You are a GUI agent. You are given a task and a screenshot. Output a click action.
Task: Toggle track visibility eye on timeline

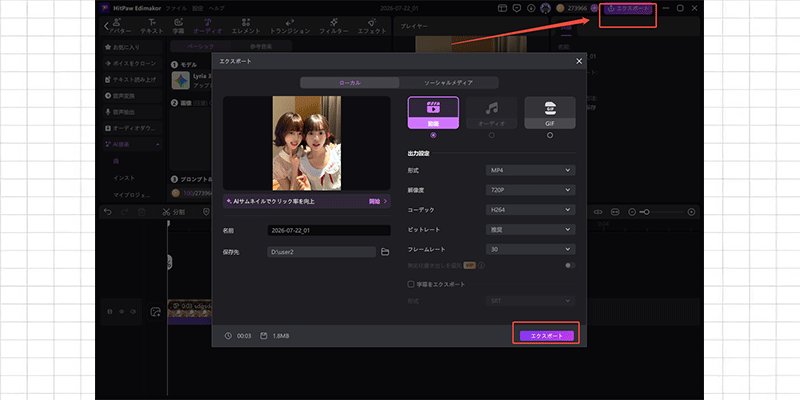tap(122, 311)
